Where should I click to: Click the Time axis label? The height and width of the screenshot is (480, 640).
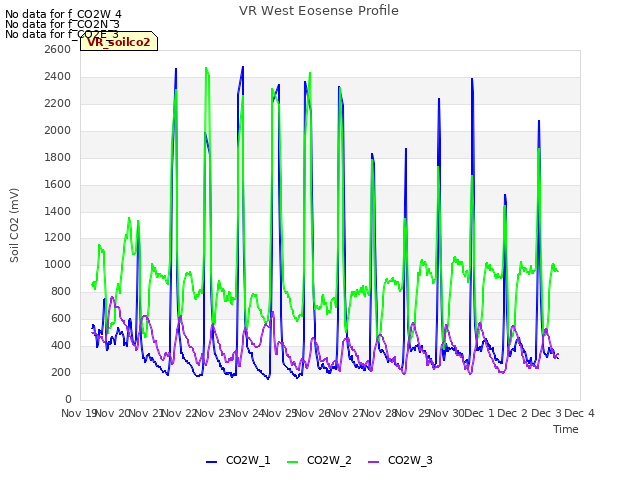tap(566, 429)
